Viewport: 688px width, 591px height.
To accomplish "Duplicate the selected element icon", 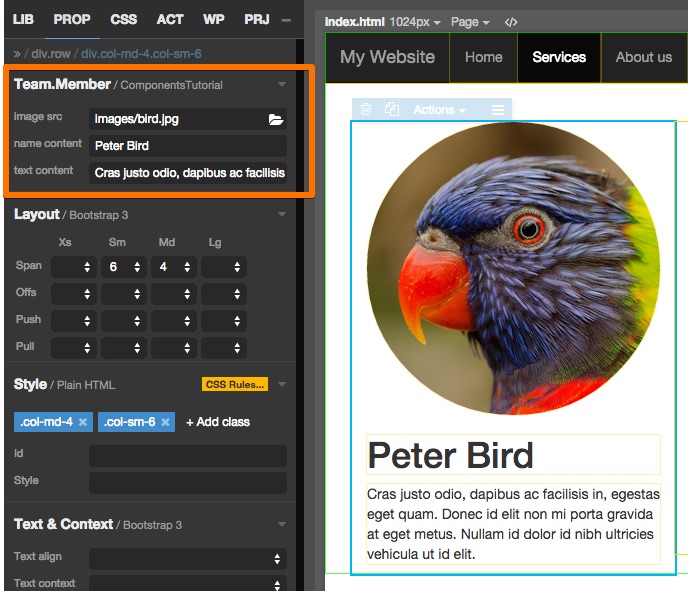I will click(392, 109).
